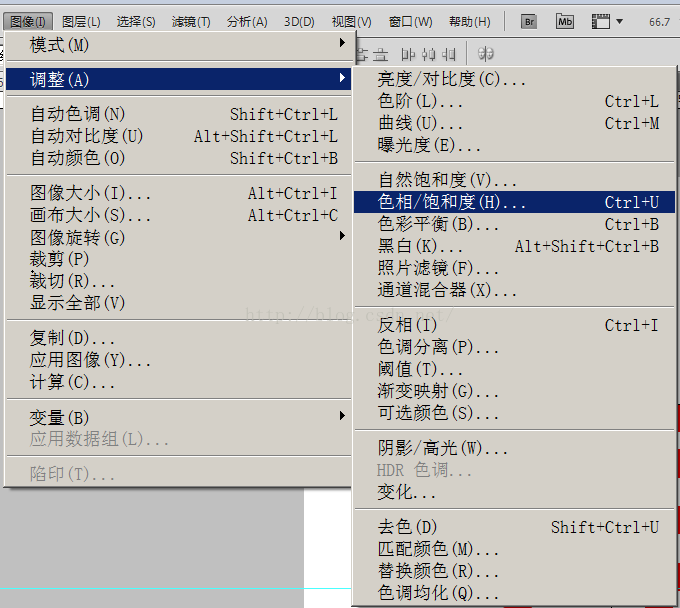Select 黑白(K) adjustment
The image size is (680, 608).
(x=514, y=246)
